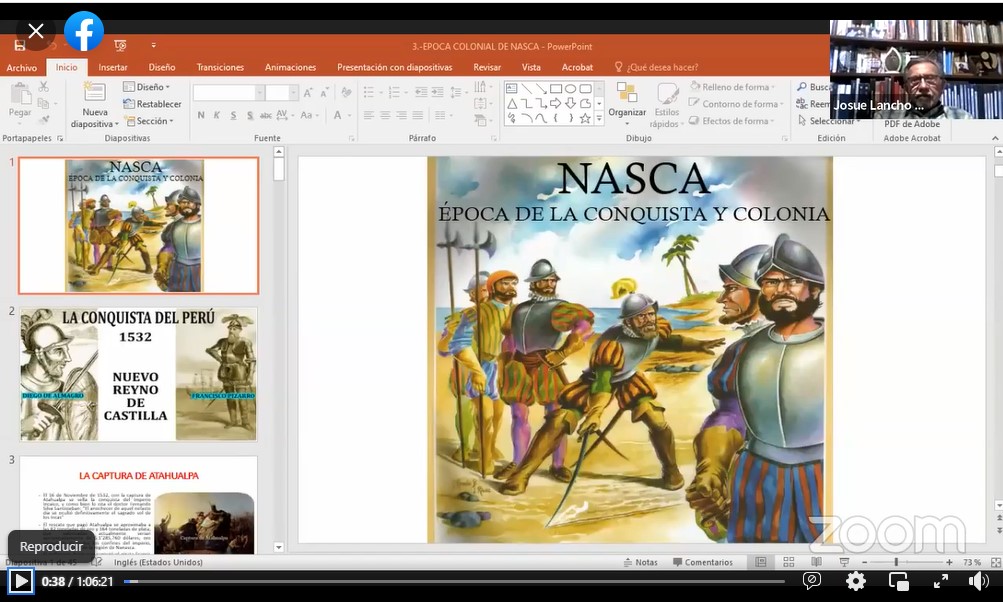Select slide 2 La Conquista del Perú thumbnail
The image size is (1003, 602).
point(138,374)
